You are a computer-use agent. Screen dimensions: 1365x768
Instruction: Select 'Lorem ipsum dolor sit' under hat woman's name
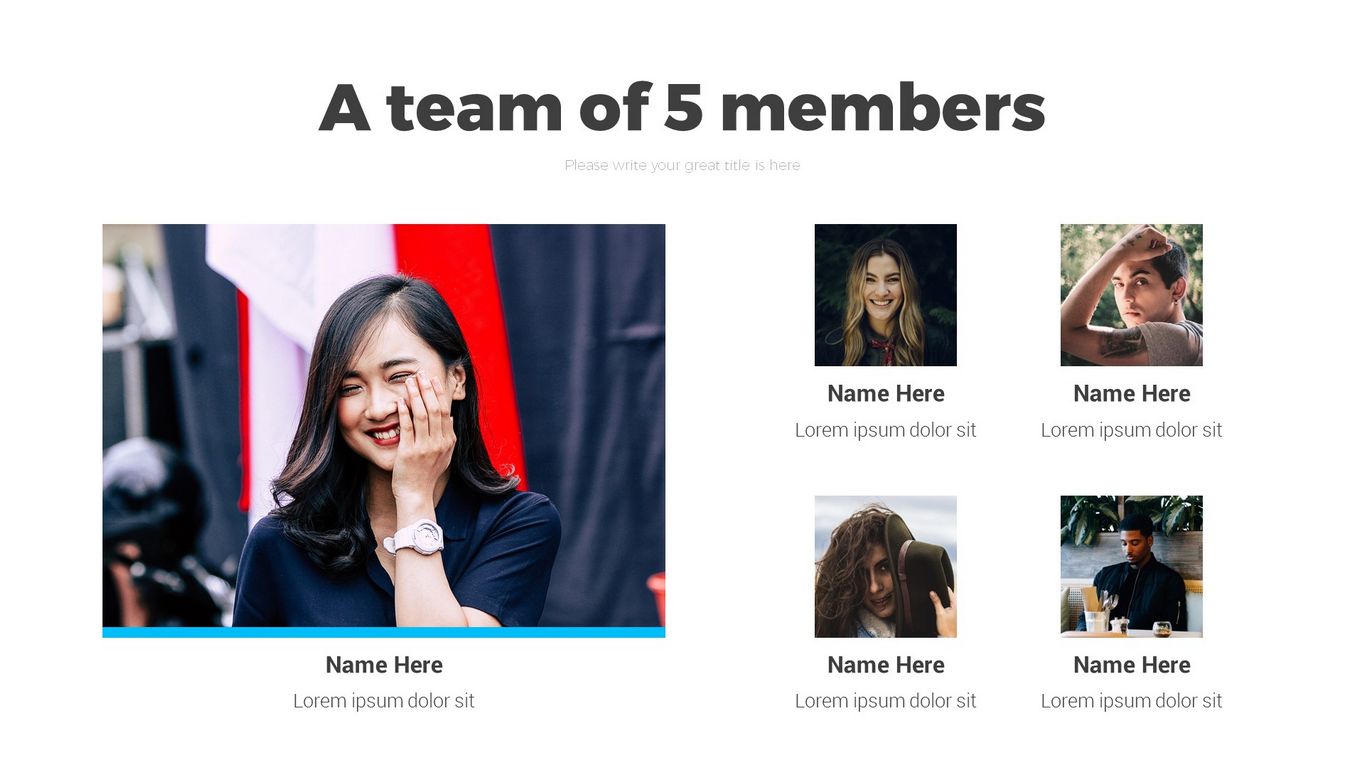tap(885, 701)
